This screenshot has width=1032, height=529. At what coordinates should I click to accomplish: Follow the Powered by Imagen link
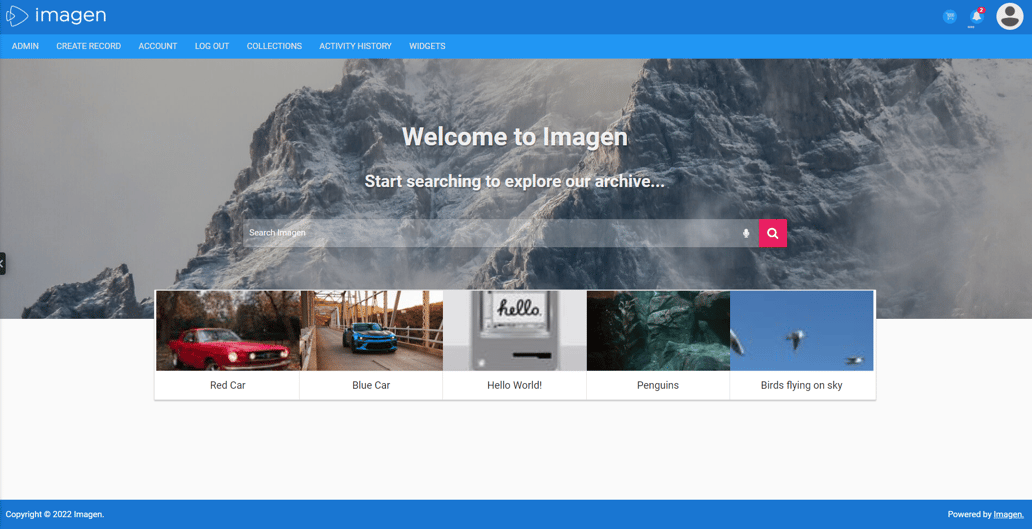tap(1008, 515)
